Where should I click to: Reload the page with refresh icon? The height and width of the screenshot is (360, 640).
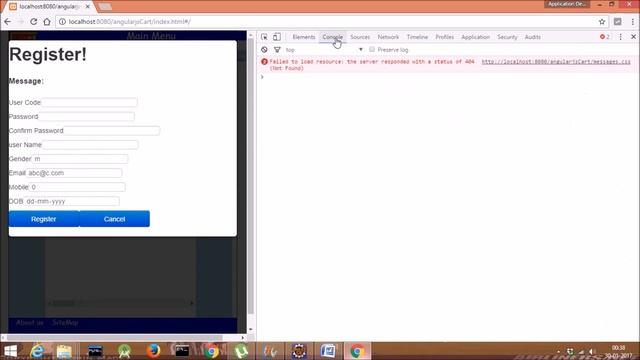(x=33, y=22)
